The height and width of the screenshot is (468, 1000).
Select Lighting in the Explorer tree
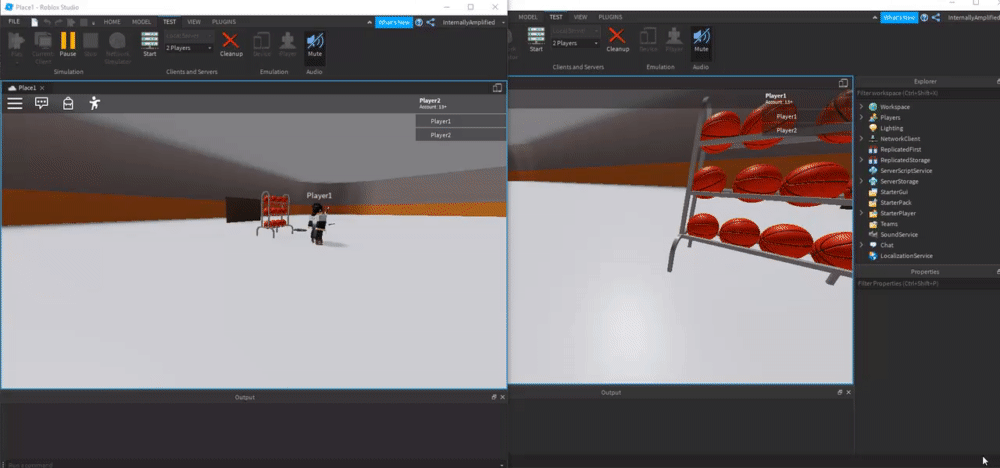(x=892, y=128)
